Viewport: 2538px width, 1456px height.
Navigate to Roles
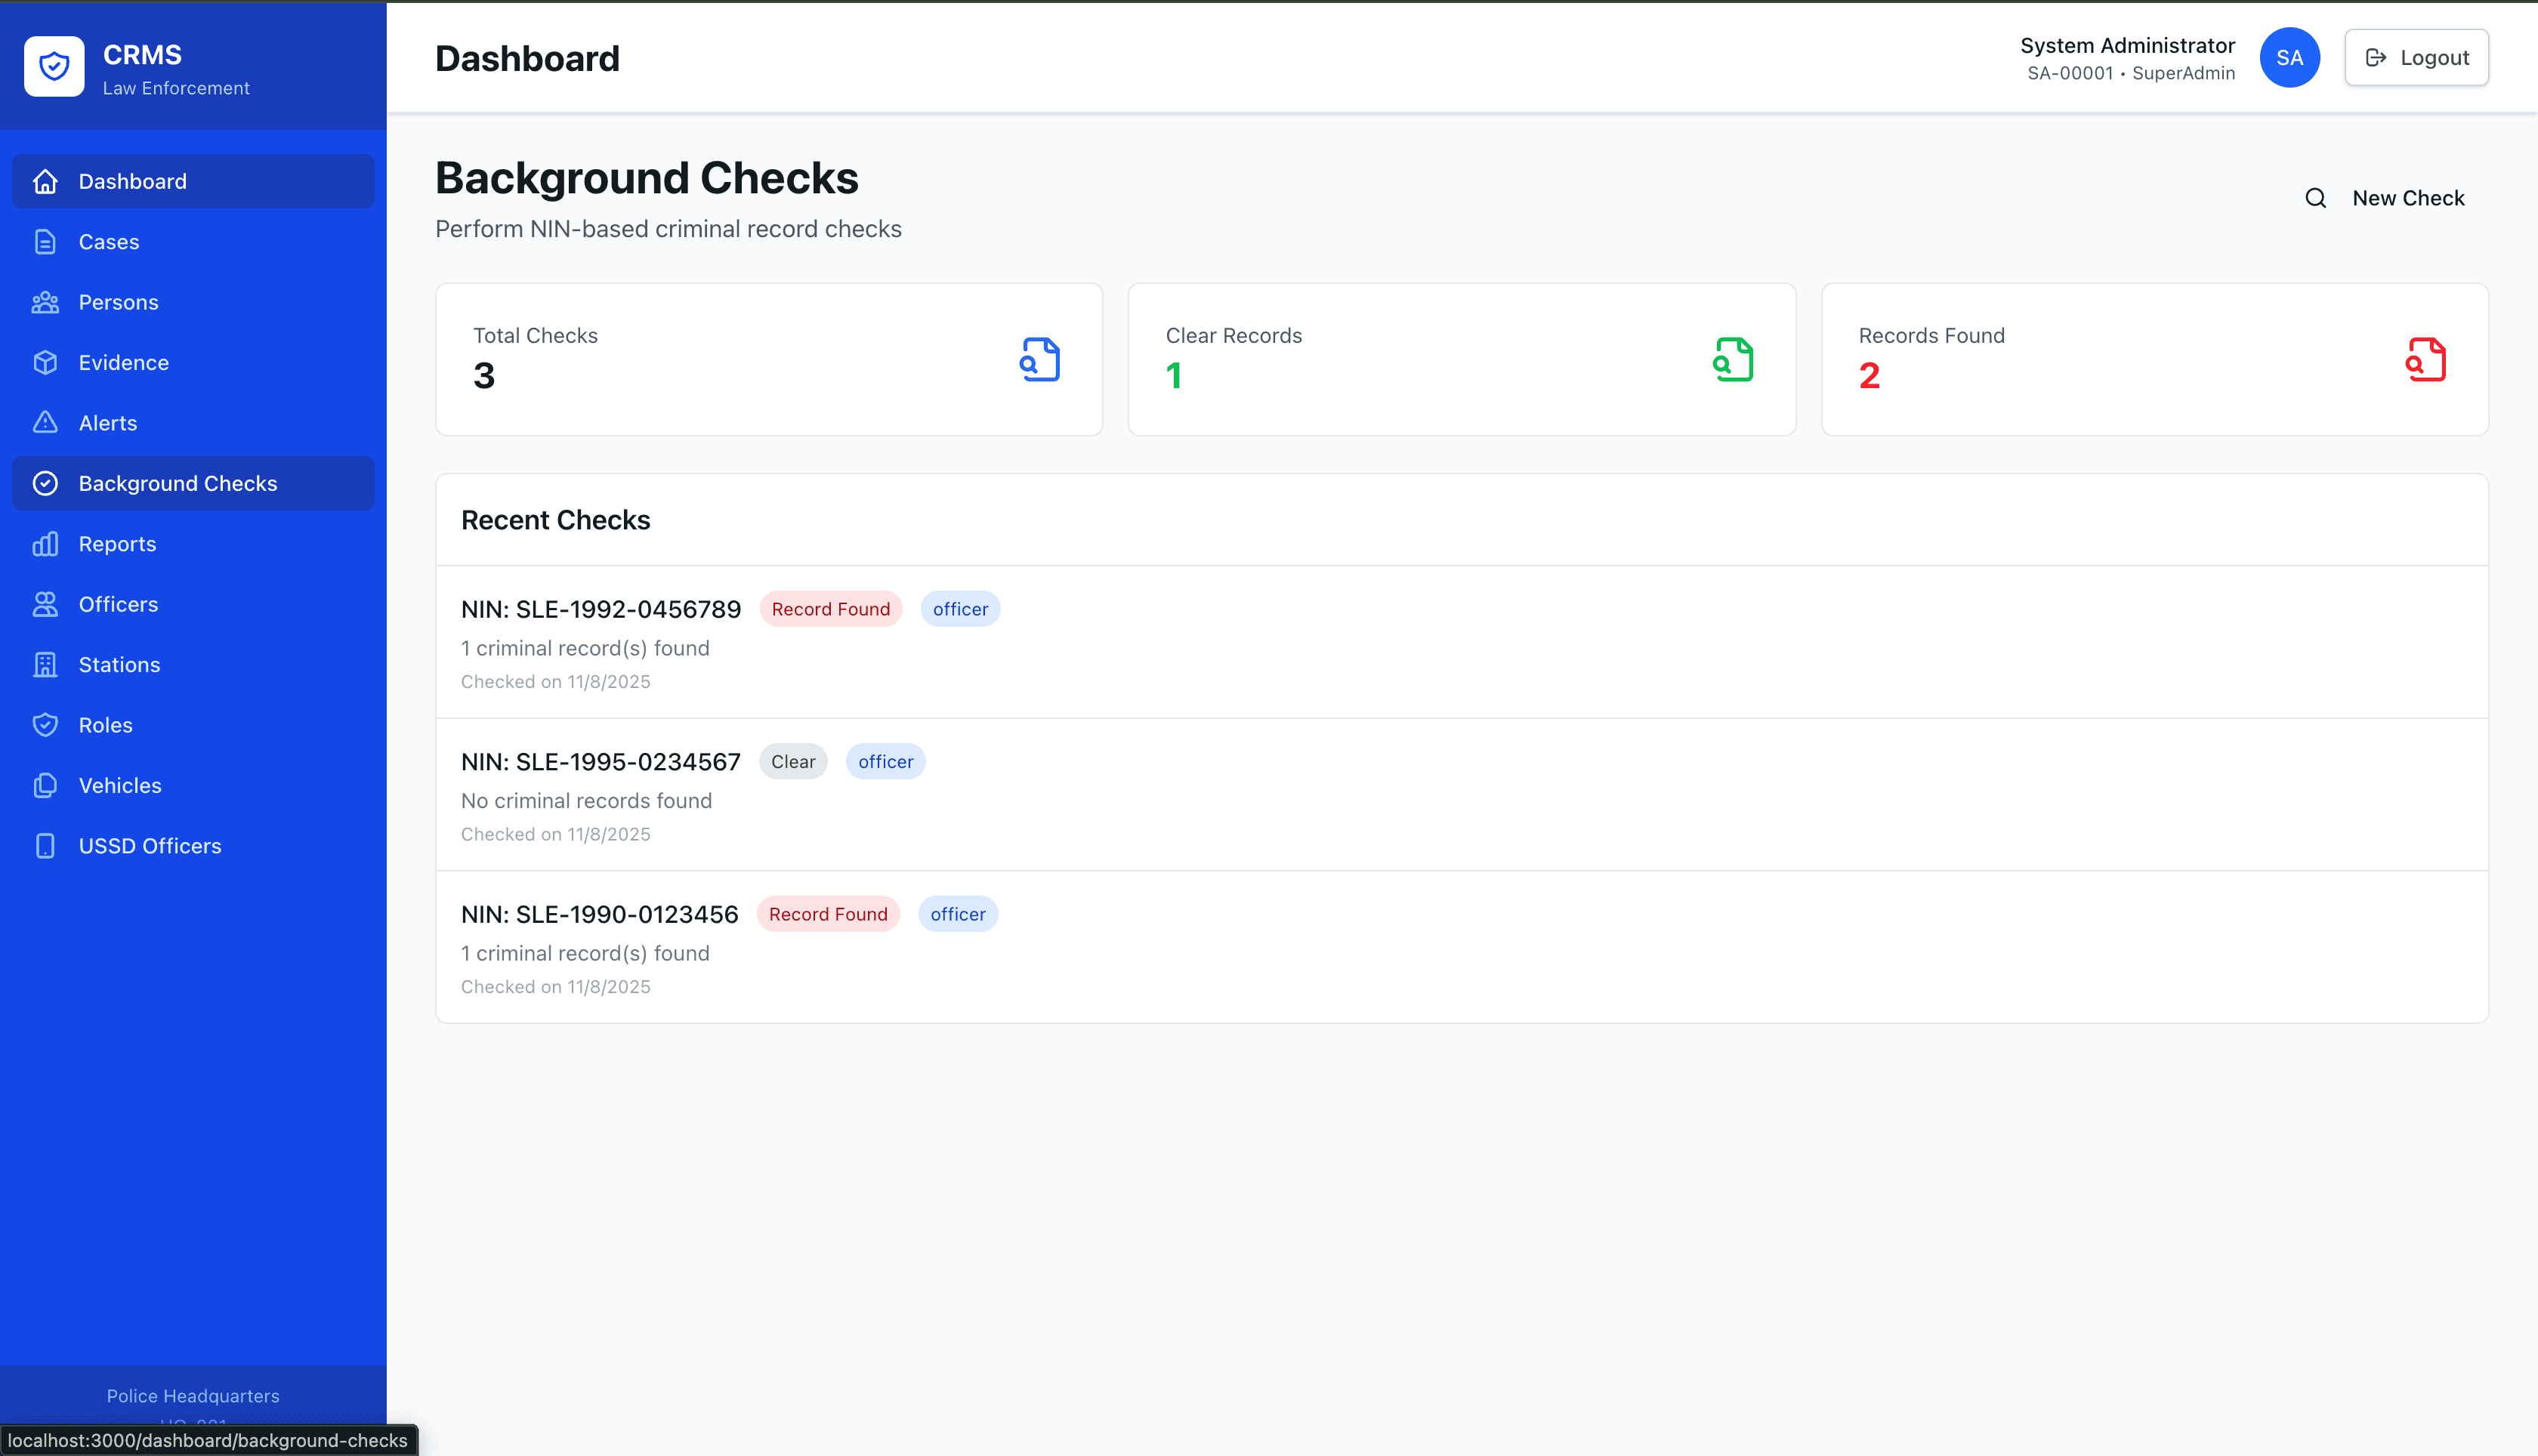point(193,725)
